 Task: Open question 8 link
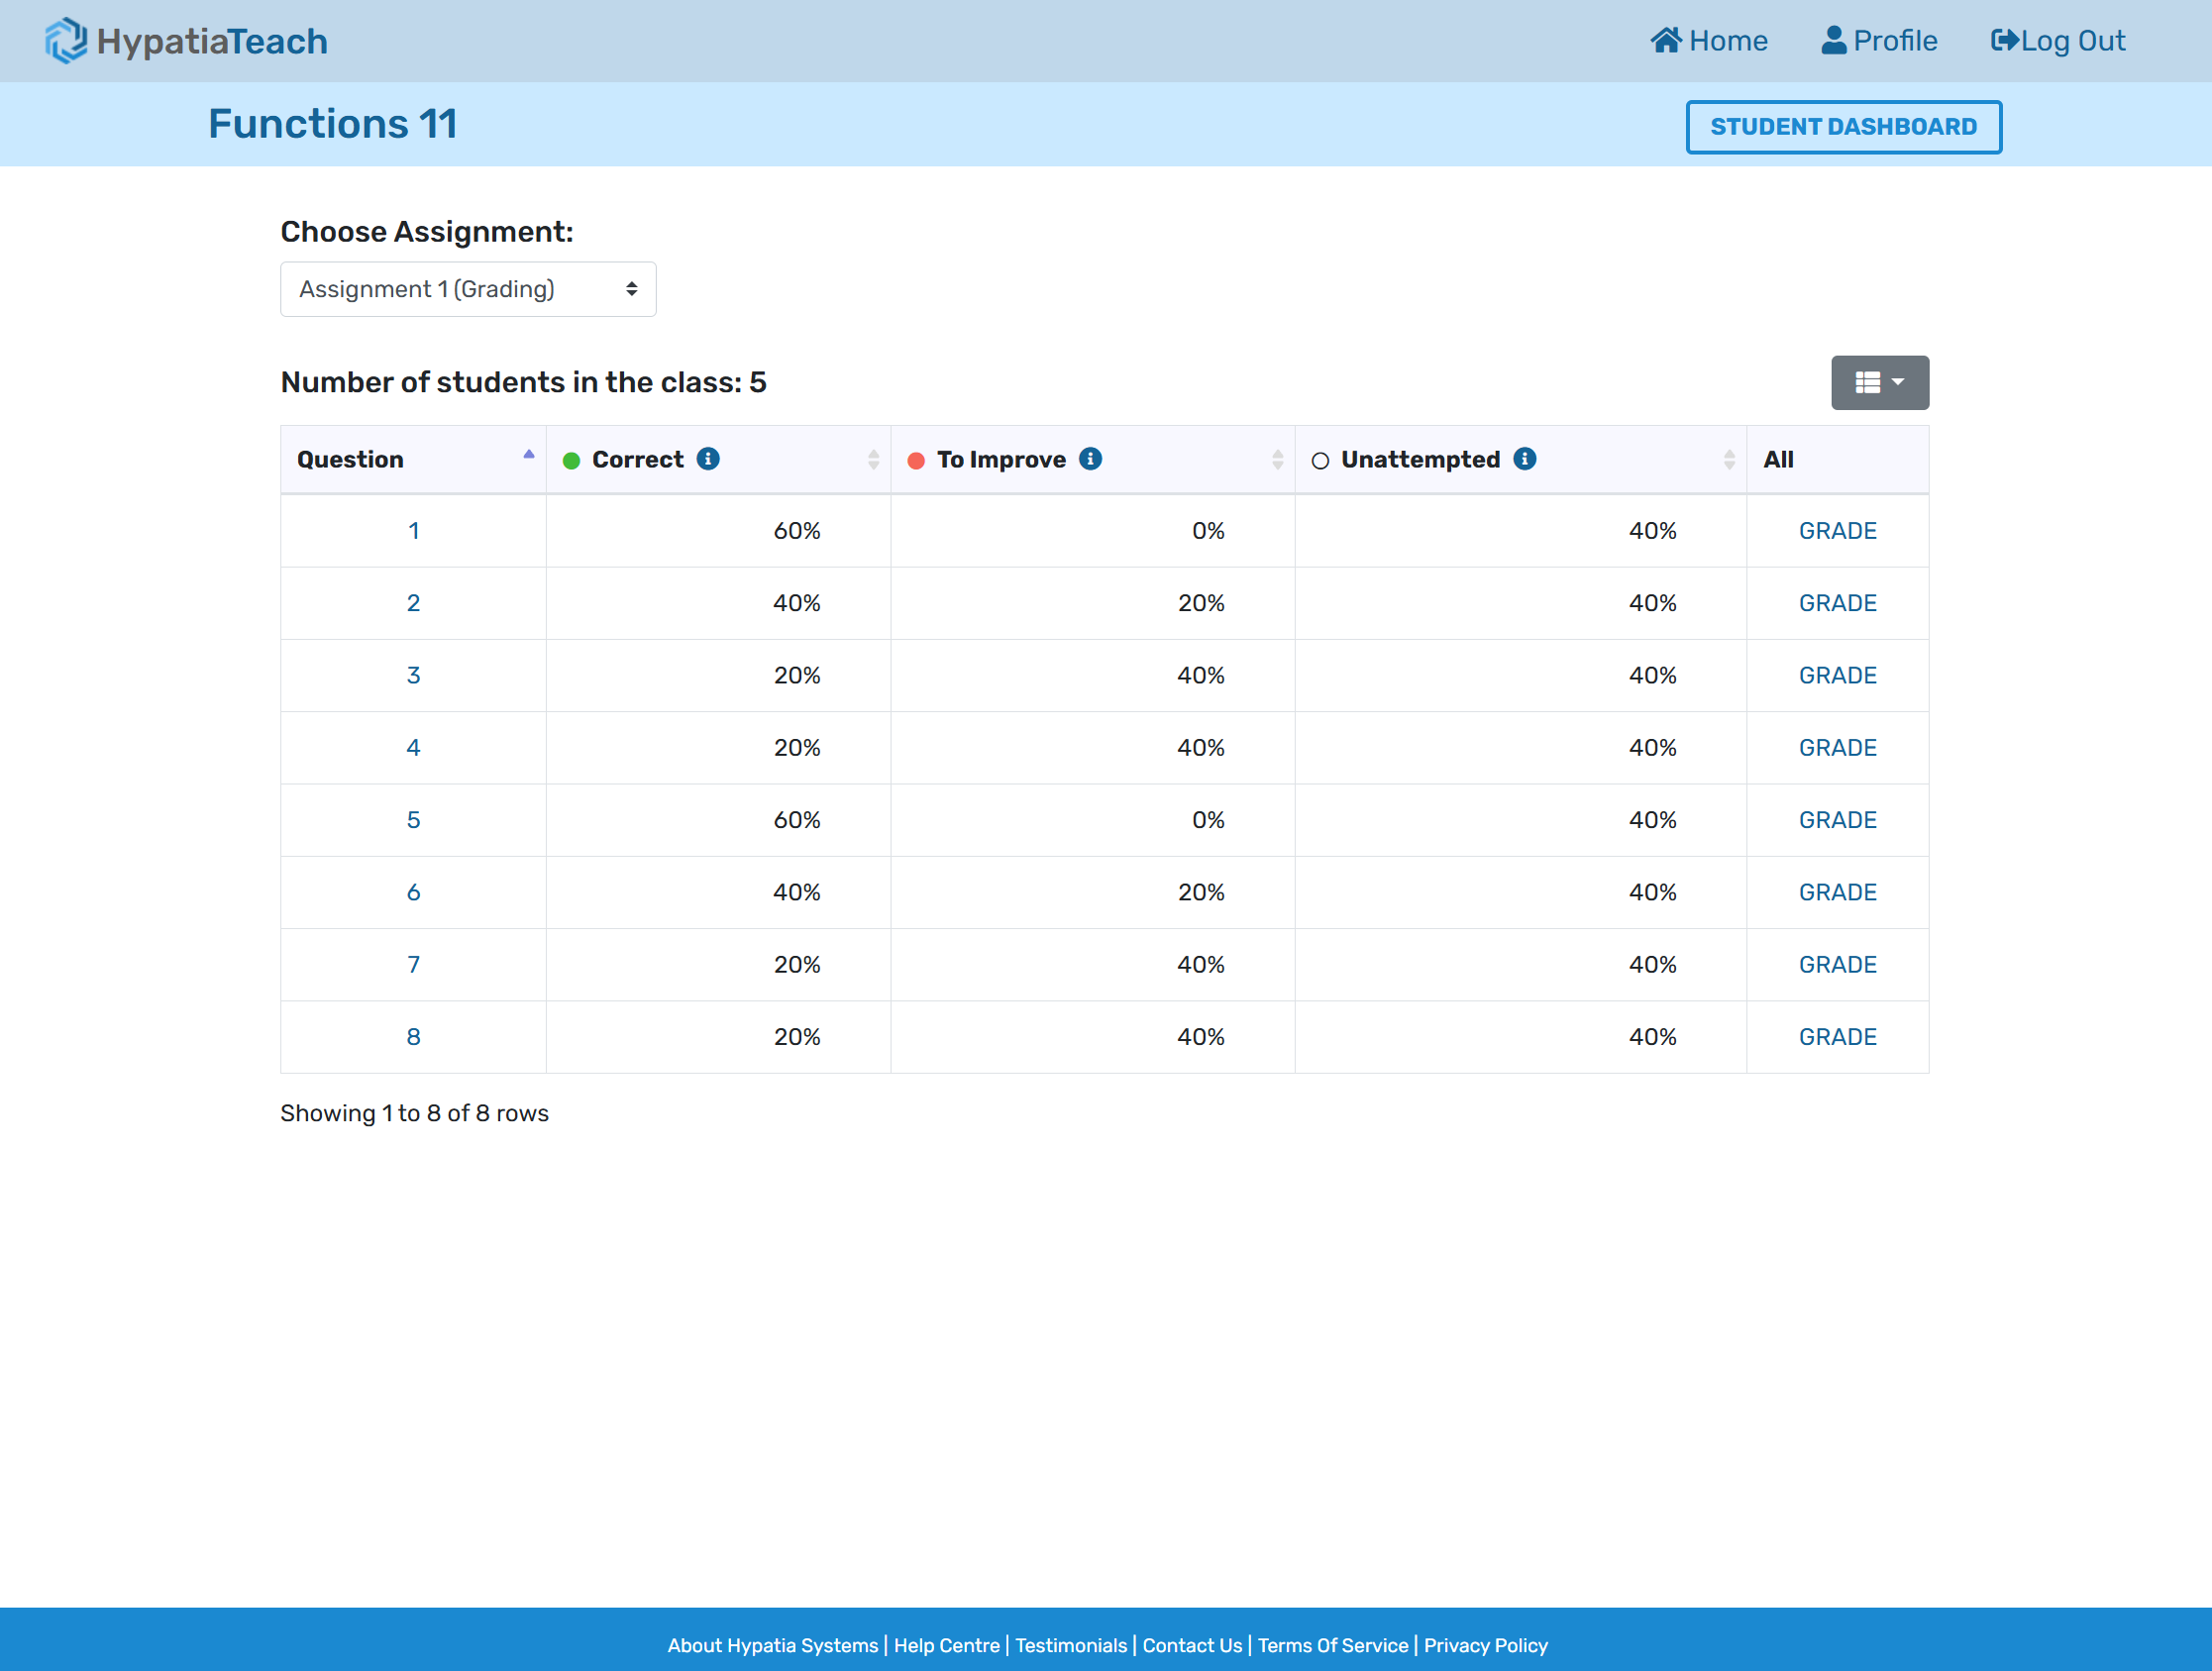(413, 1037)
